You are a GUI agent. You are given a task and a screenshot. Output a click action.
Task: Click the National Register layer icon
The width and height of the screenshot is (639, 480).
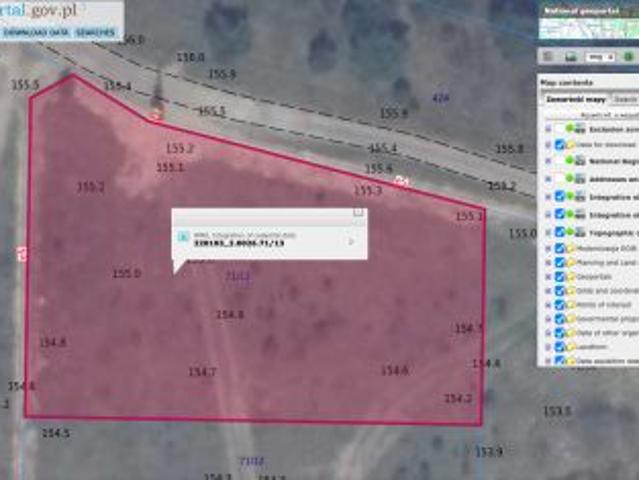click(x=578, y=159)
